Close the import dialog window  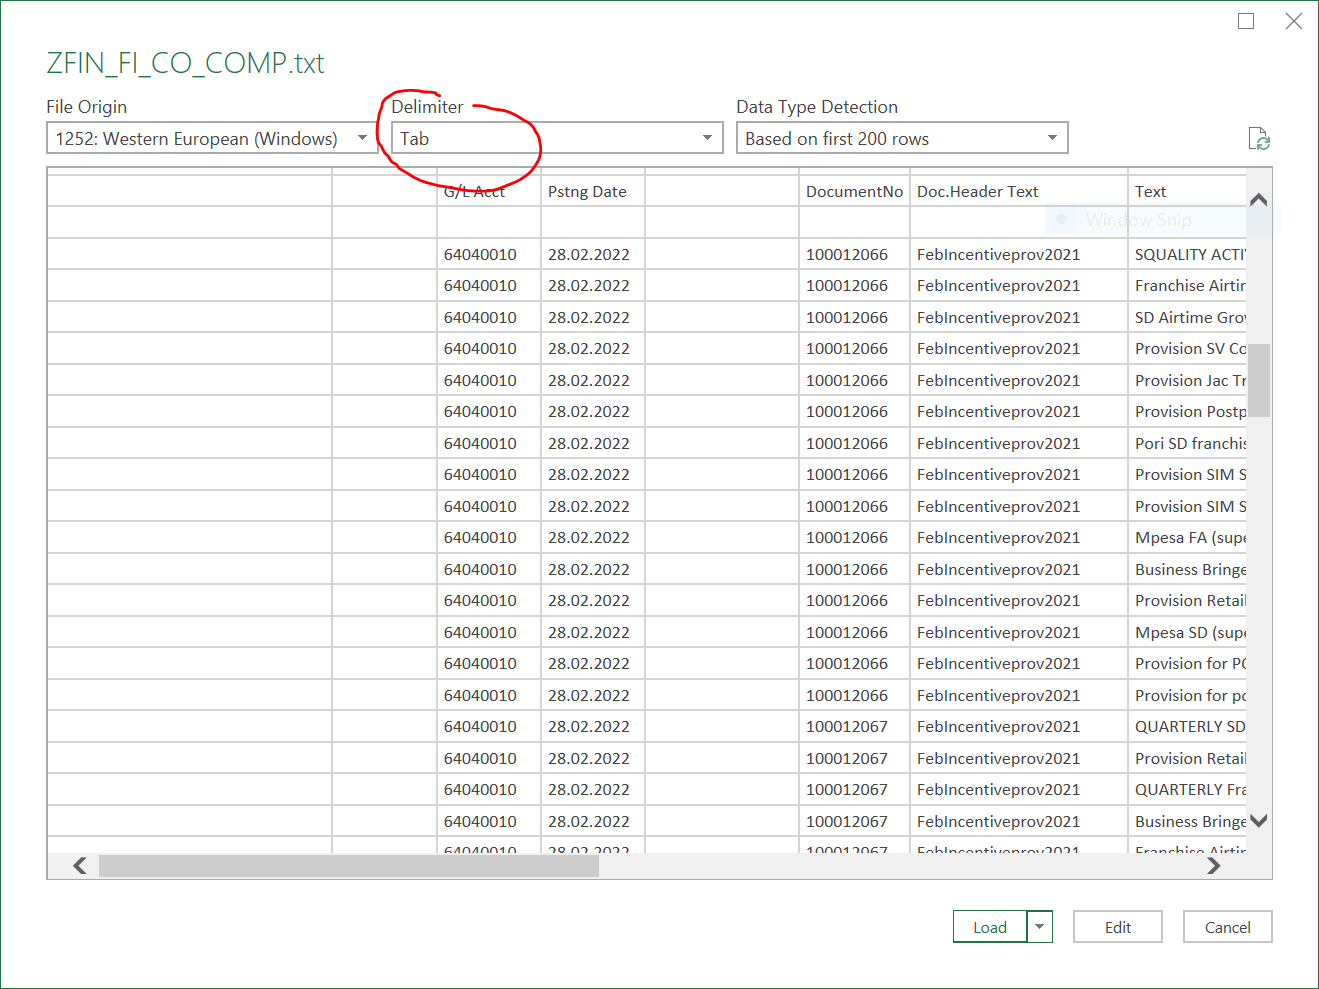click(x=1294, y=21)
